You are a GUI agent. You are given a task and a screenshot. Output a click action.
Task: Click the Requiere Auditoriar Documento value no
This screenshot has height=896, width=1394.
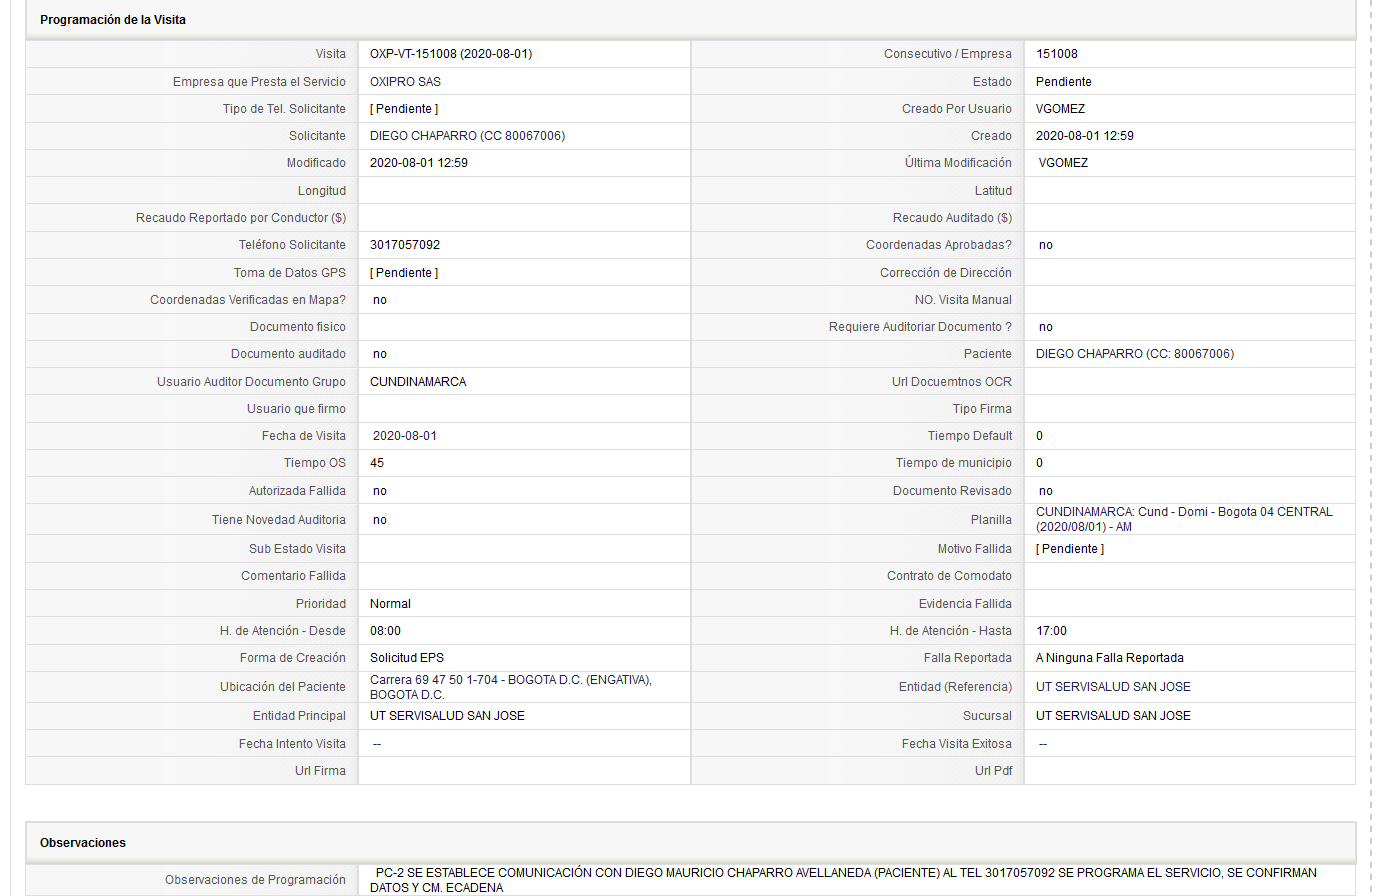pos(1046,327)
